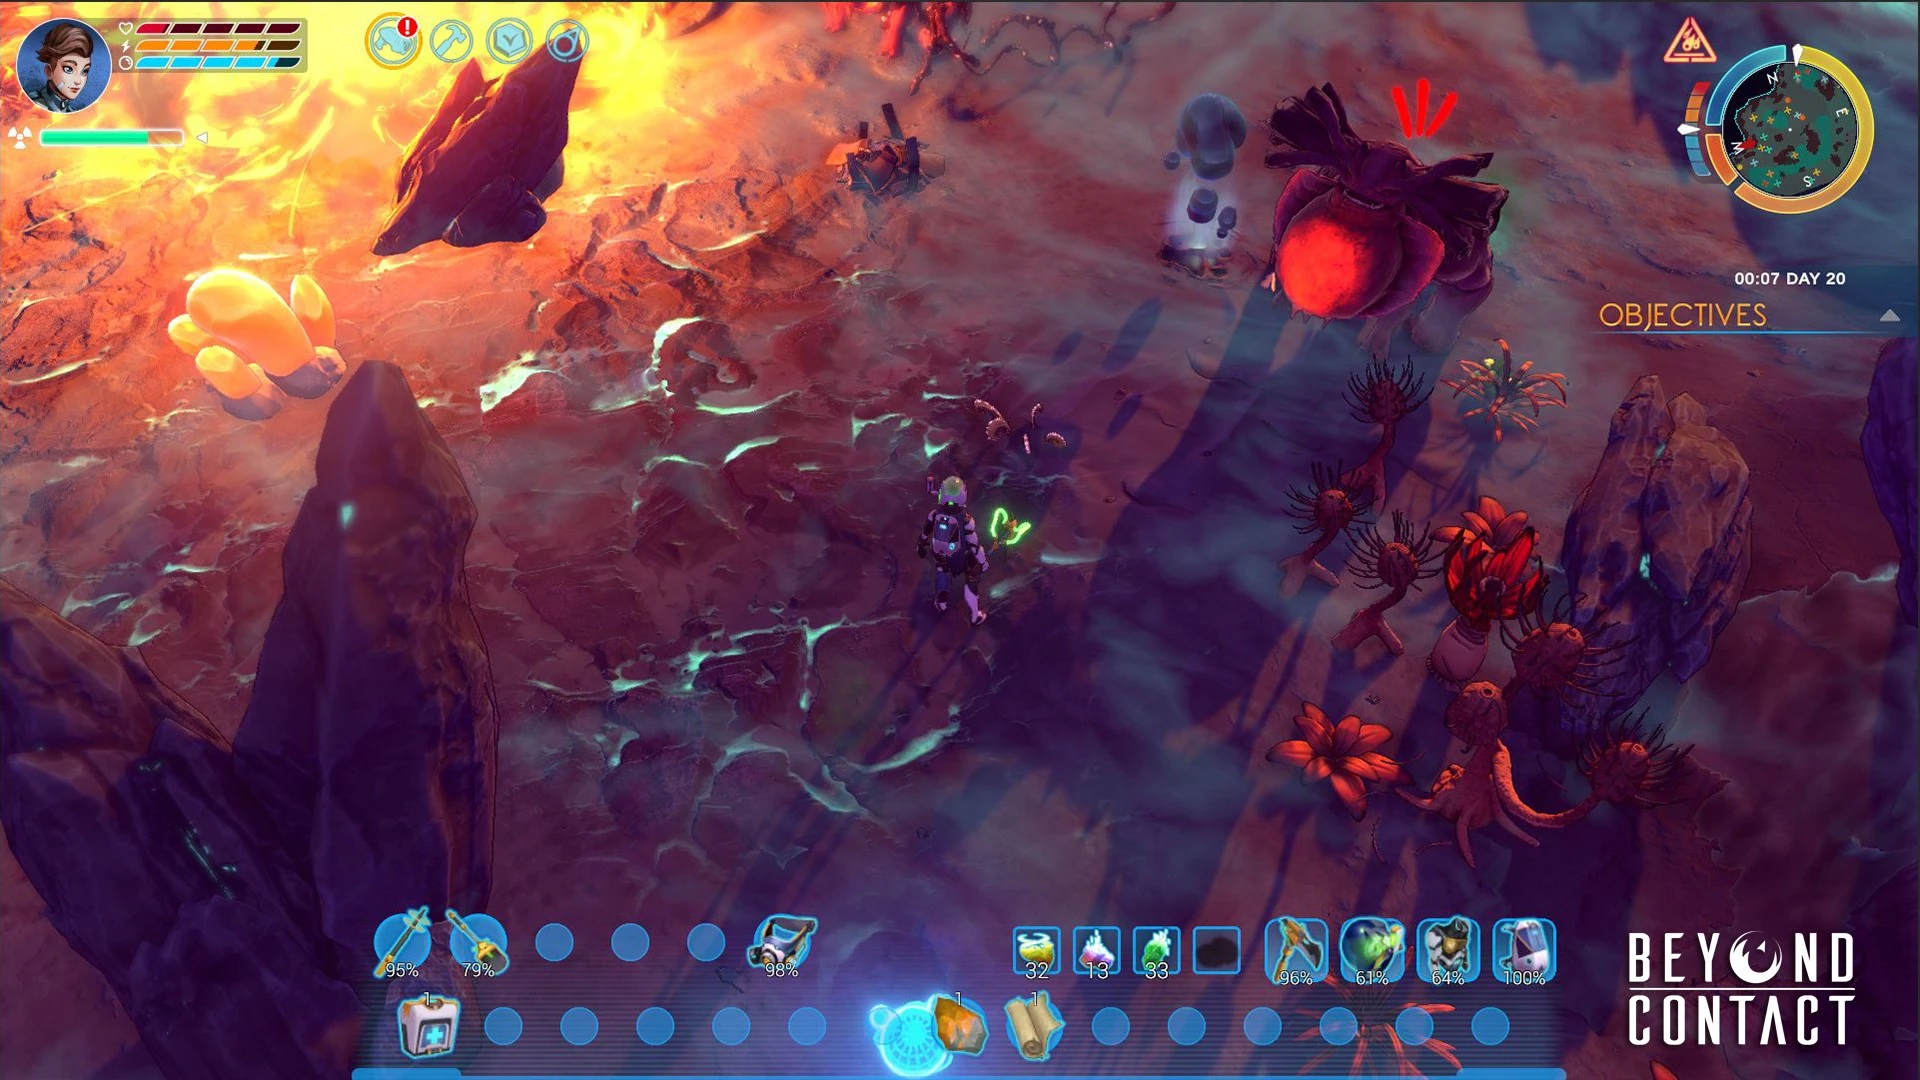
Task: Open the hammer crafting menu
Action: point(451,42)
